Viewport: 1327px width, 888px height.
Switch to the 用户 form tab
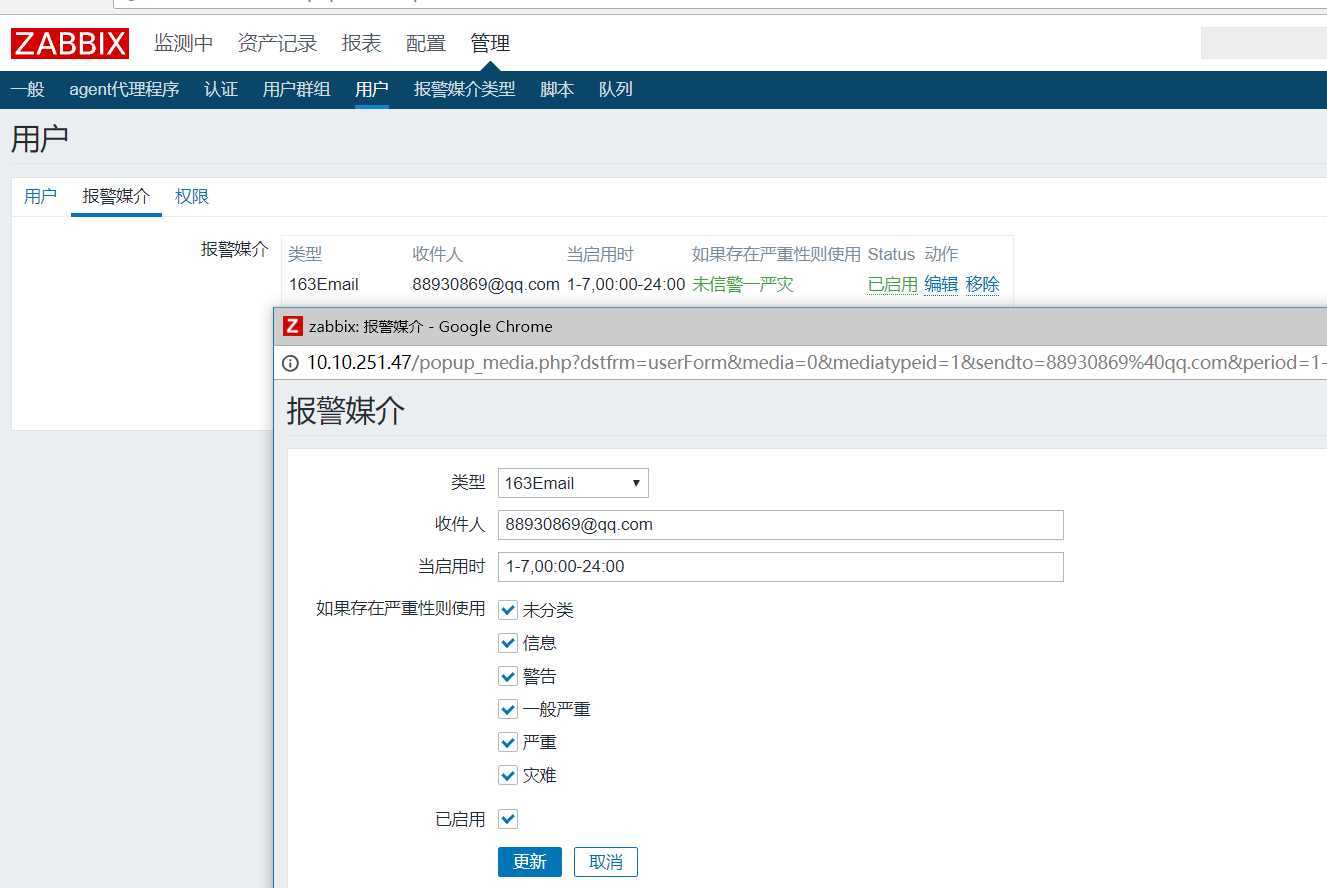[x=40, y=196]
